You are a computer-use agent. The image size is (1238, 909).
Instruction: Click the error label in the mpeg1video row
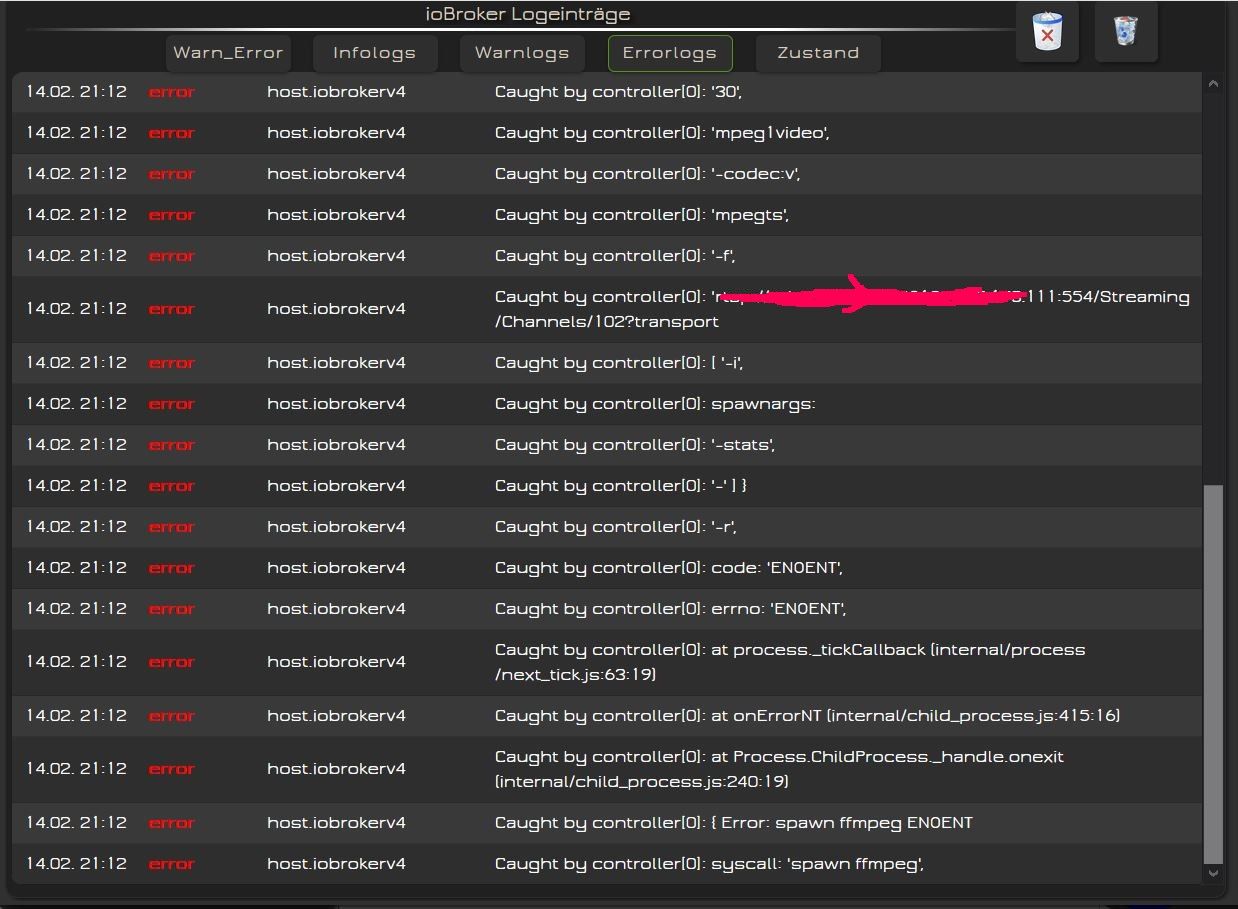click(x=172, y=133)
